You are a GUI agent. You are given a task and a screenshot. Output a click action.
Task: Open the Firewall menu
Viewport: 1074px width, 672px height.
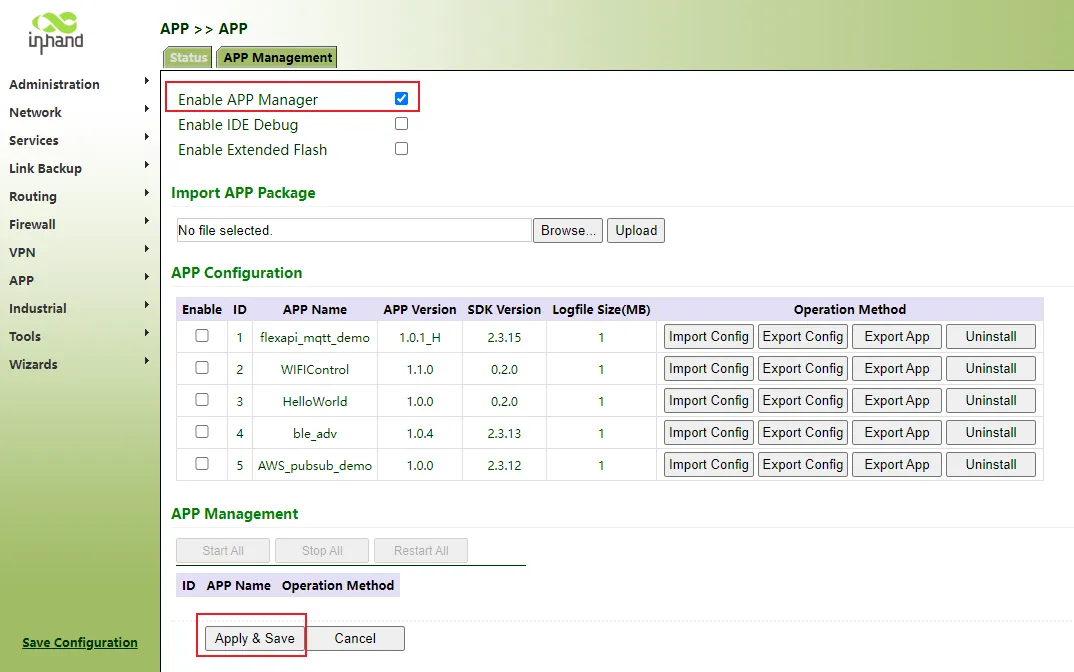click(x=32, y=225)
